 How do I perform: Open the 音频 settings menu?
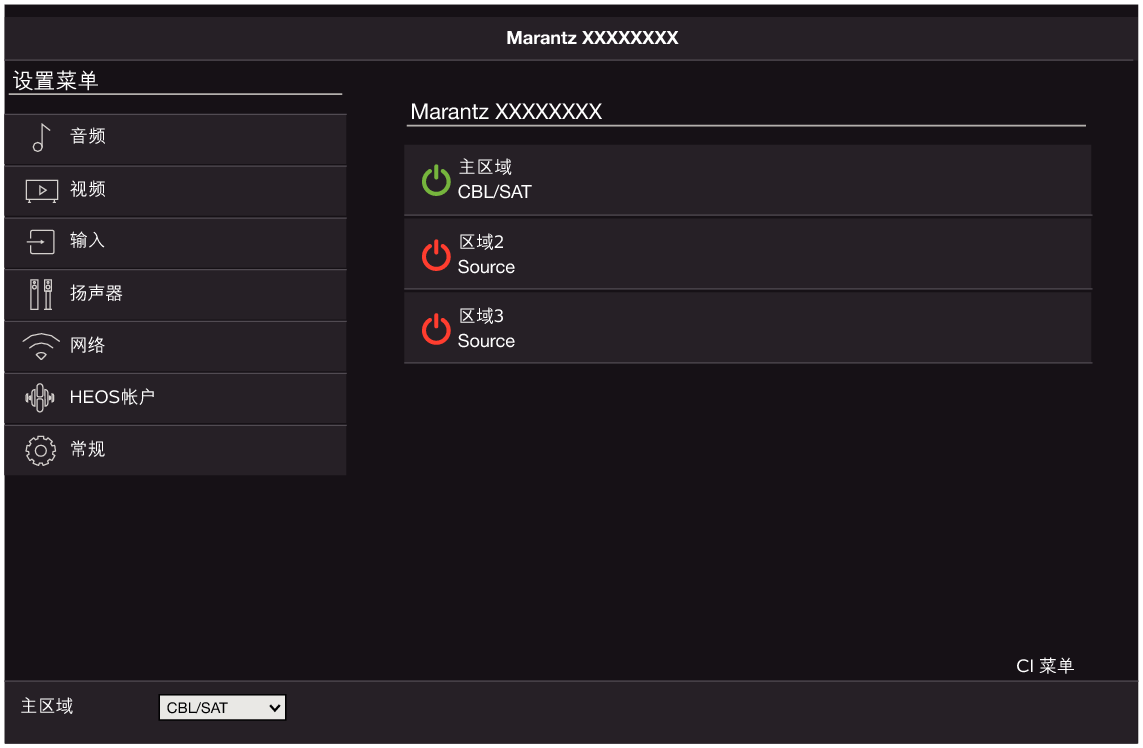(x=175, y=139)
